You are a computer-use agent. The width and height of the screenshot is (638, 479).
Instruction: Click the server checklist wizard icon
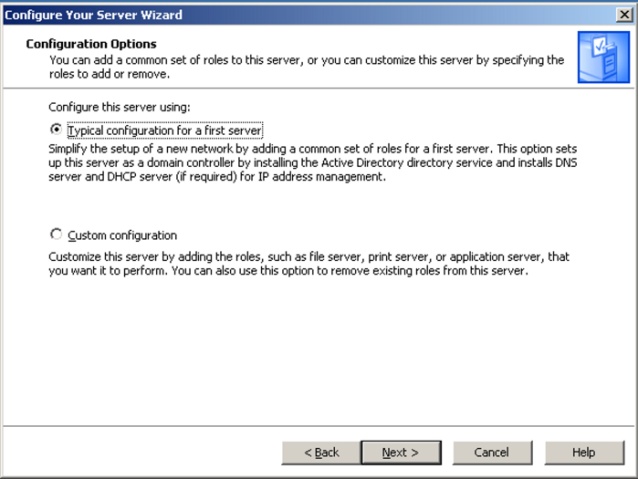[x=603, y=57]
